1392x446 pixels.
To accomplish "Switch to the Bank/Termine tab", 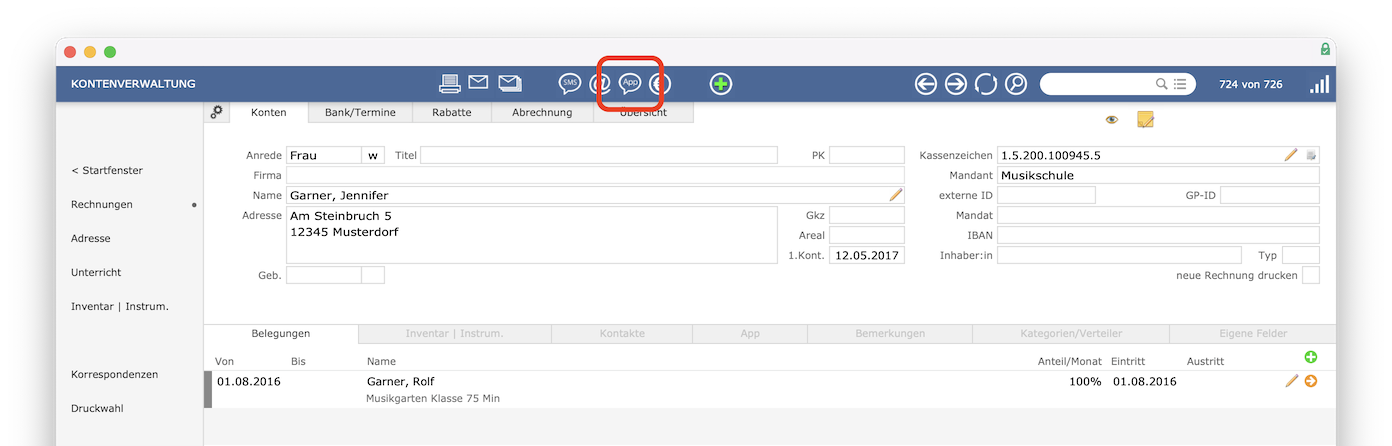I will click(360, 113).
